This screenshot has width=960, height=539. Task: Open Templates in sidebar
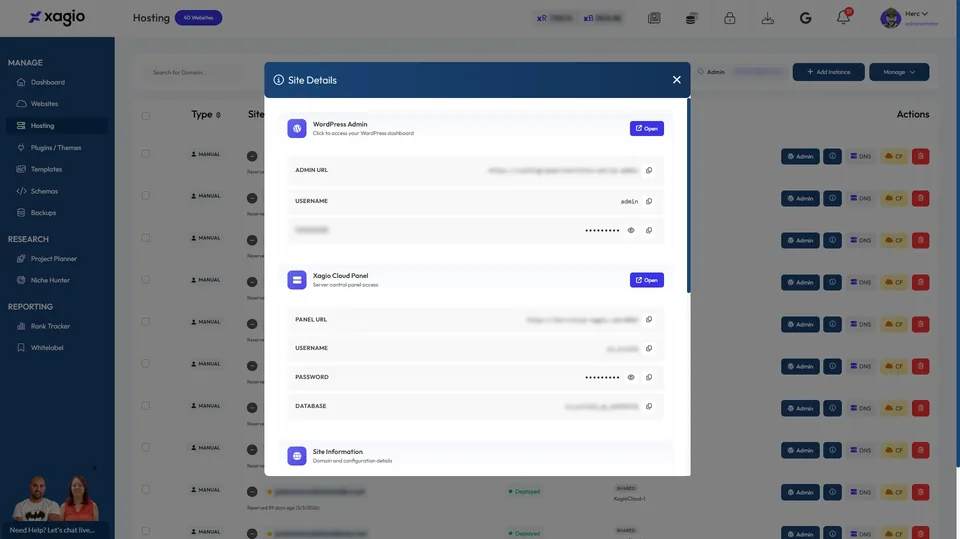coord(46,169)
